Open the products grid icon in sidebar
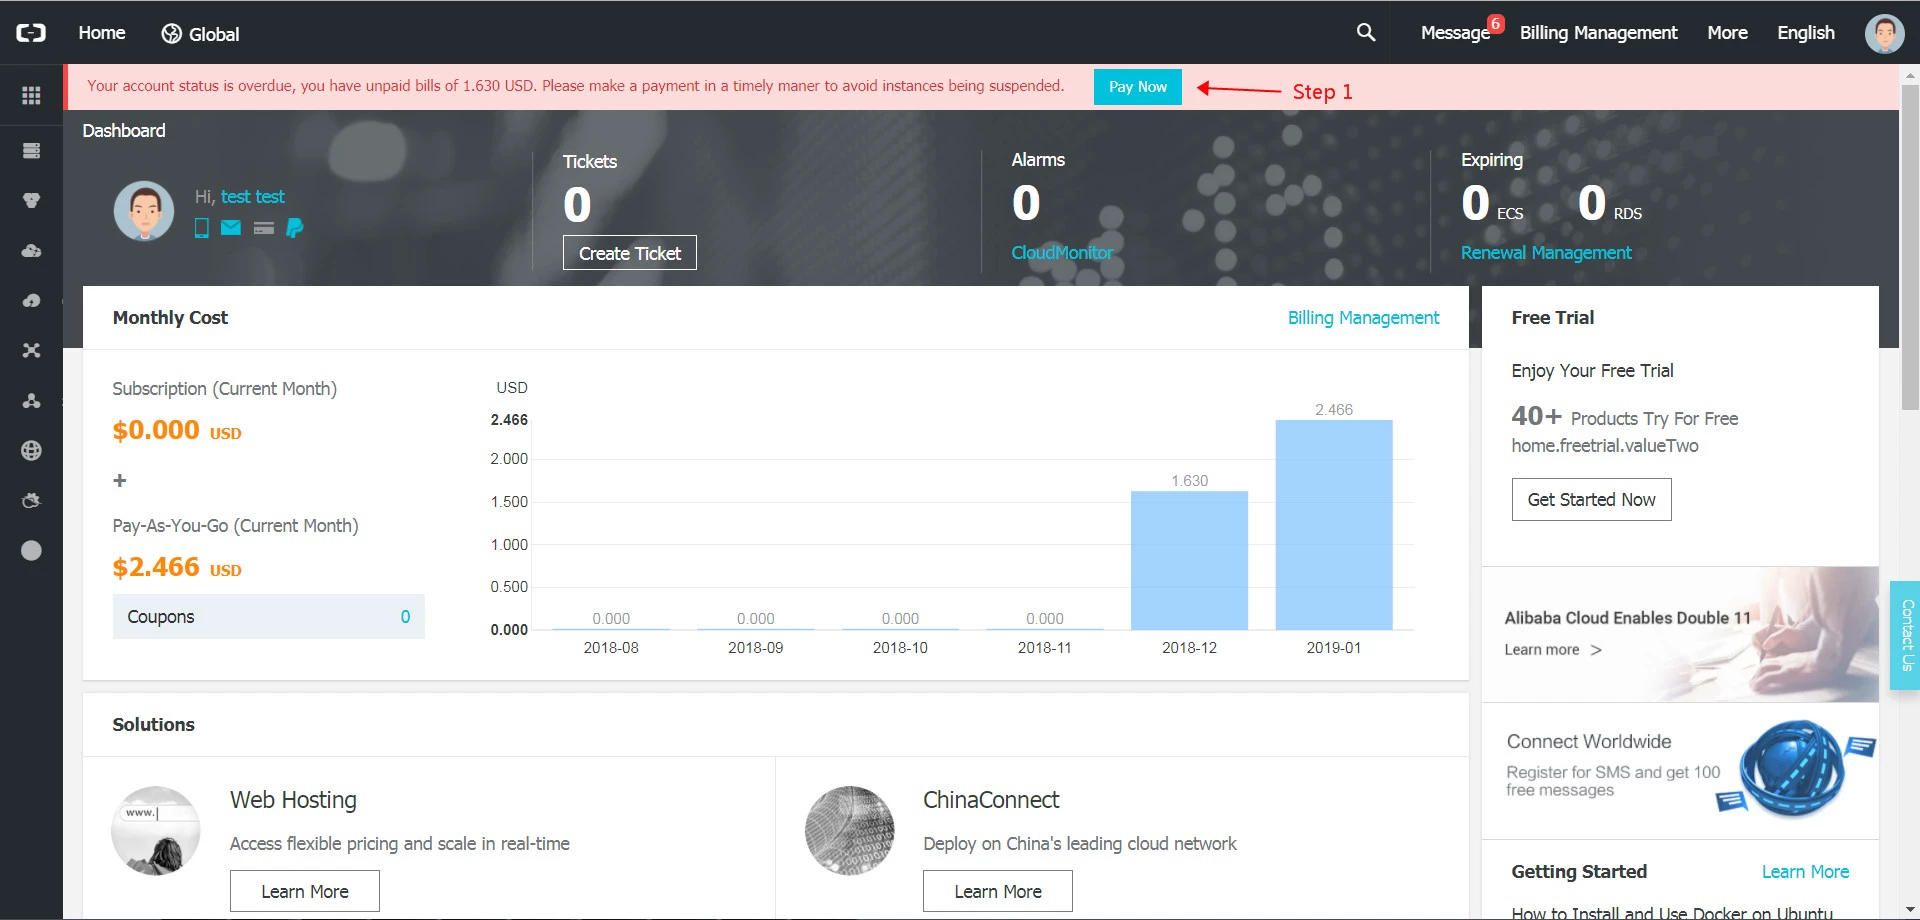Image resolution: width=1920 pixels, height=920 pixels. 31,95
